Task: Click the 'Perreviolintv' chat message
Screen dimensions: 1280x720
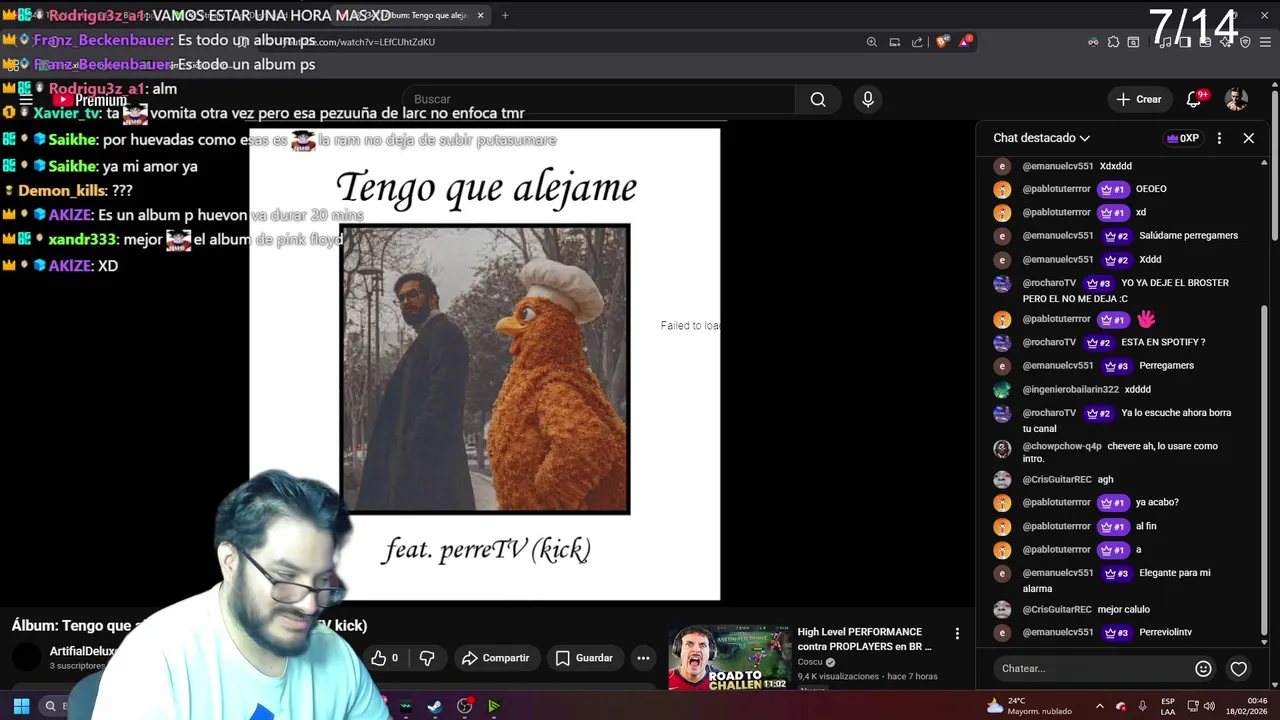Action: click(x=1166, y=633)
